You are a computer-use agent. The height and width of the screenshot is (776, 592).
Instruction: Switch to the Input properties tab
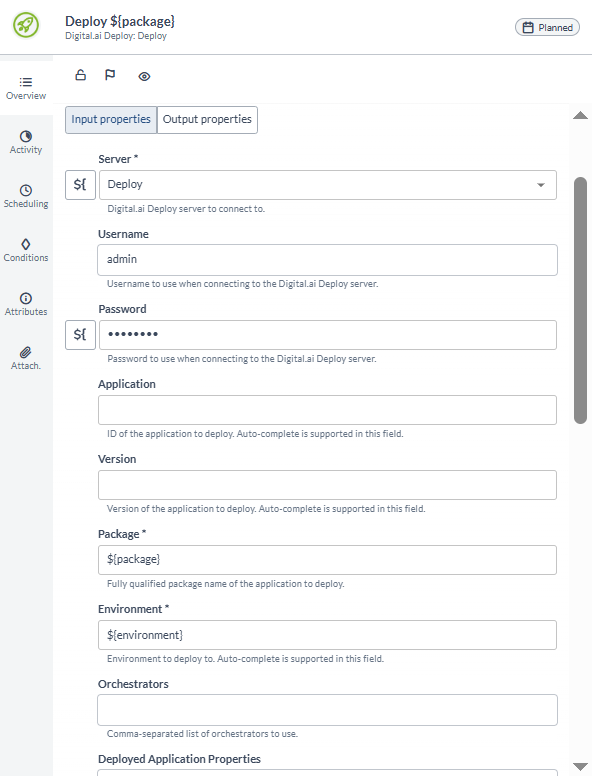tap(111, 120)
